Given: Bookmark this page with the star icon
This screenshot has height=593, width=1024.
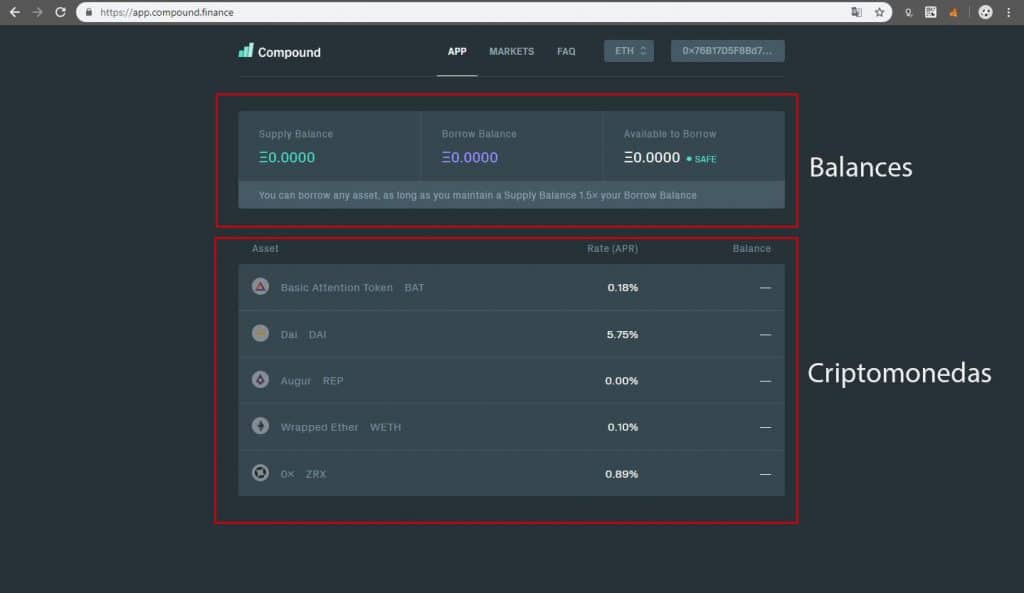Looking at the screenshot, I should [879, 12].
